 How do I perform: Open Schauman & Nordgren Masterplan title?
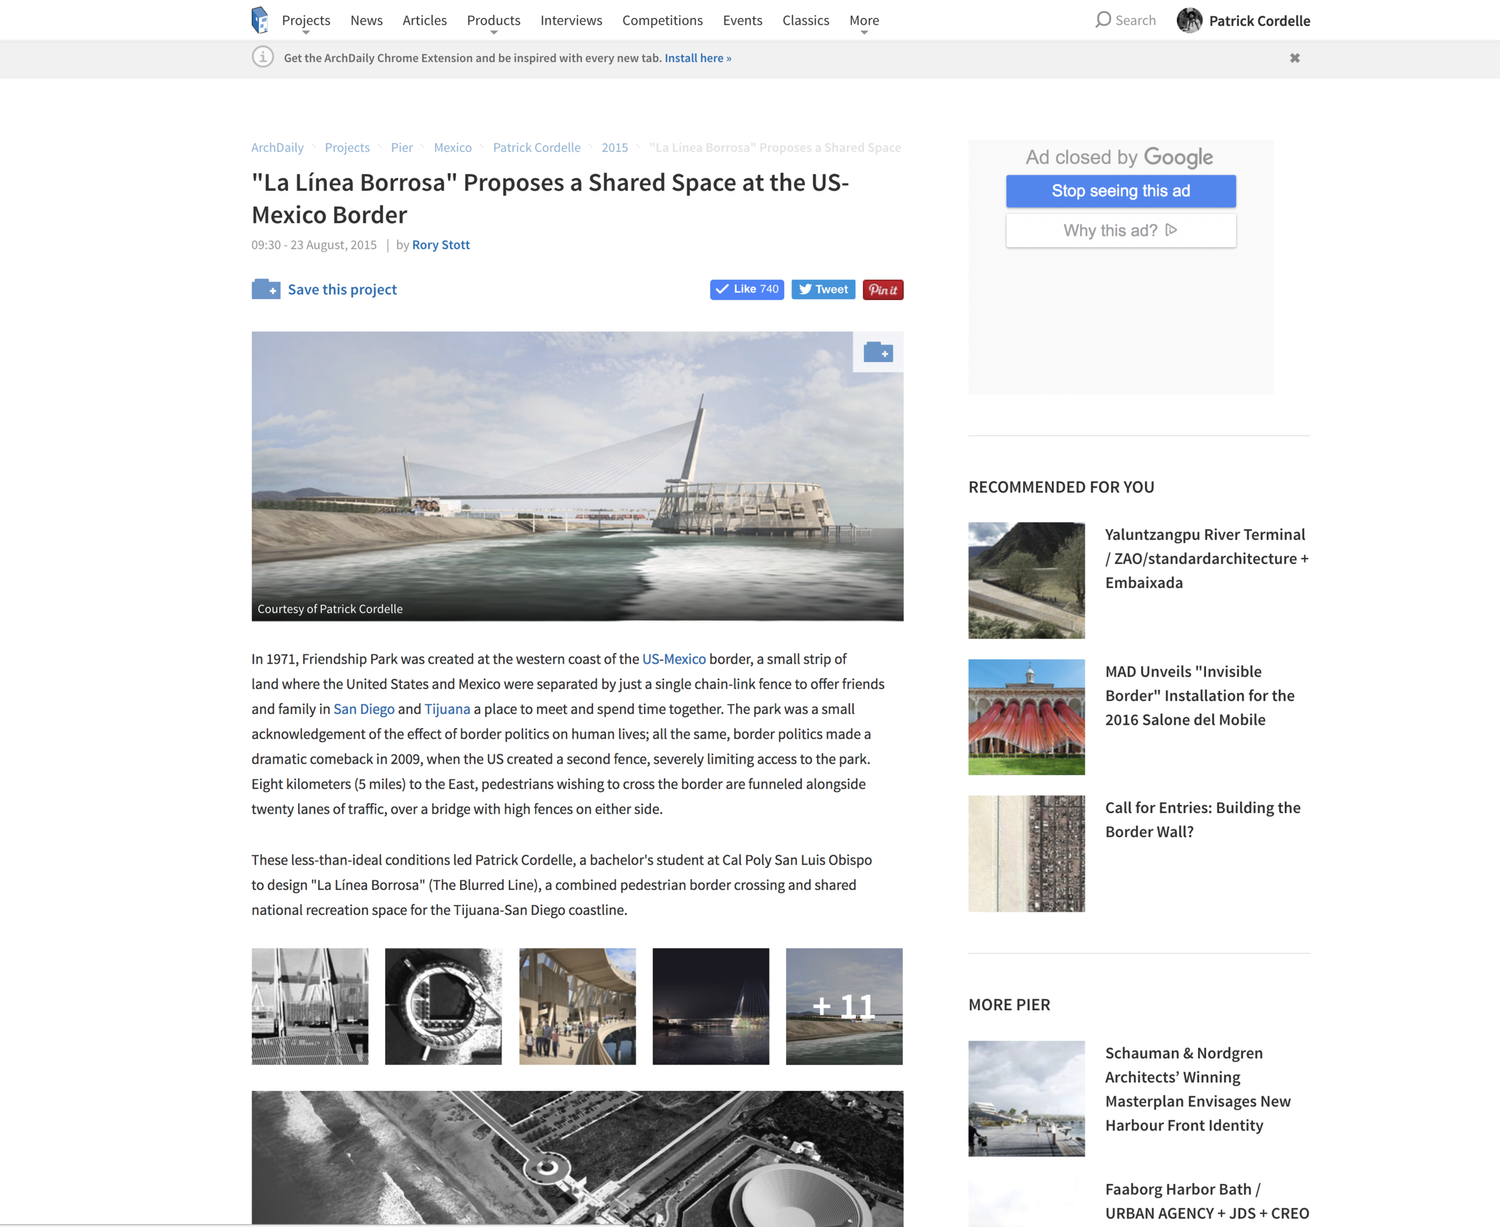pyautogui.click(x=1198, y=1089)
